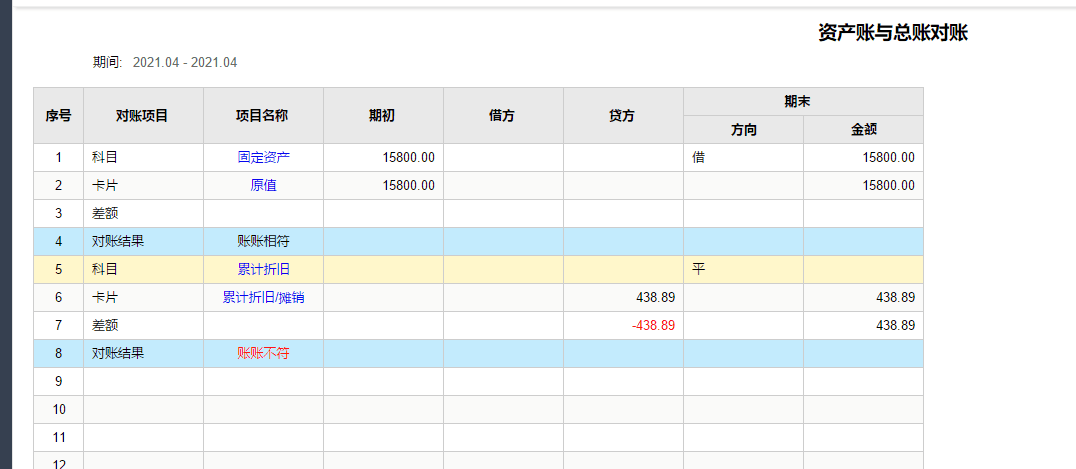The width and height of the screenshot is (1076, 469).
Task: Select row number 5 cell
Action: pos(58,269)
